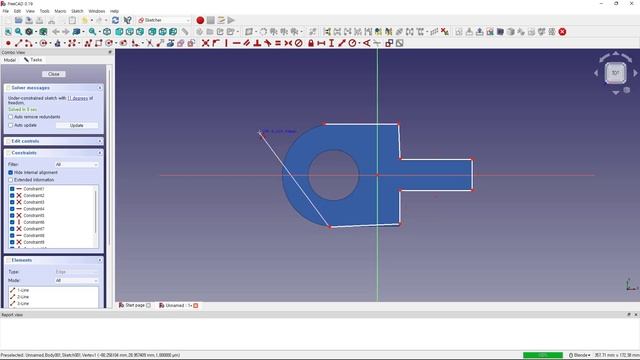
Task: Apply symmetric constraint
Action: point(288,43)
